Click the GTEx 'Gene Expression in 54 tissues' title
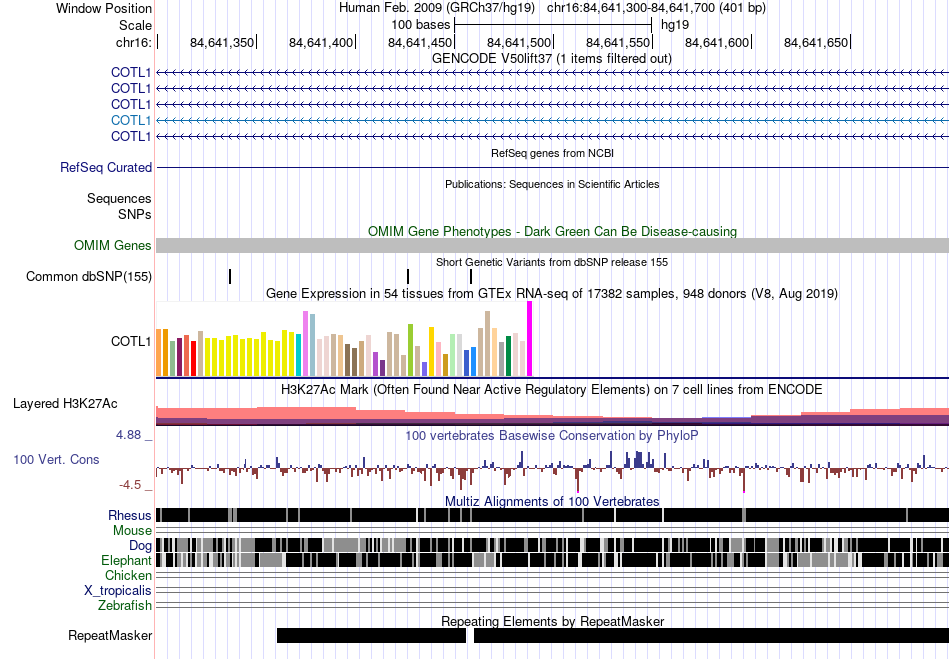Viewport: 950px width, 659px height. coord(552,294)
